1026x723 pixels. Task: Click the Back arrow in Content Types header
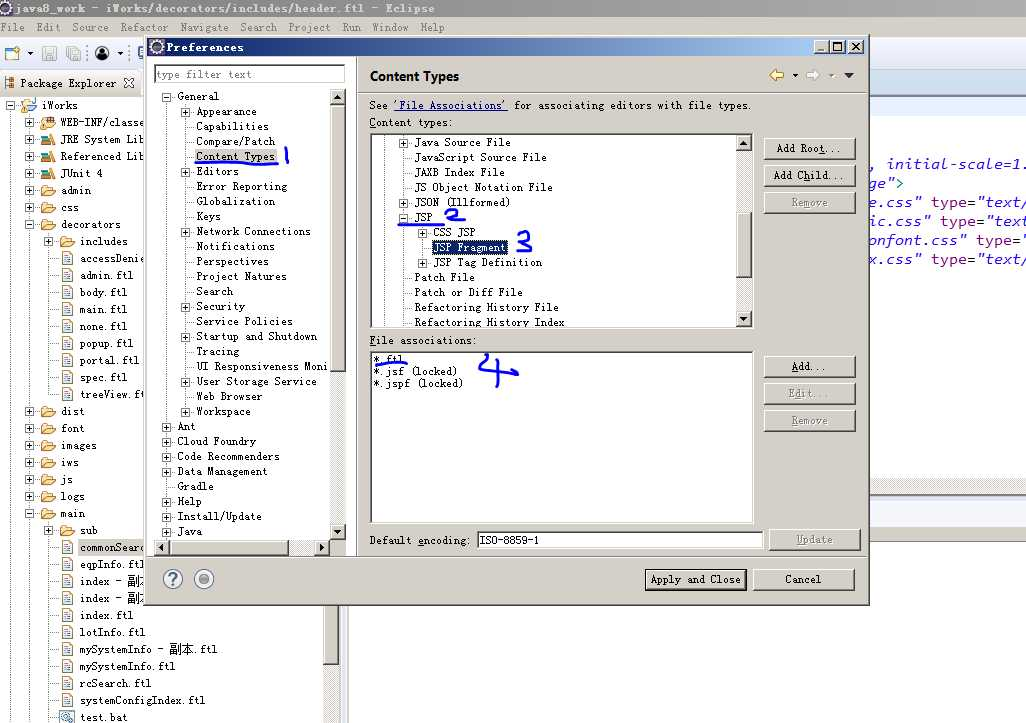pos(777,75)
